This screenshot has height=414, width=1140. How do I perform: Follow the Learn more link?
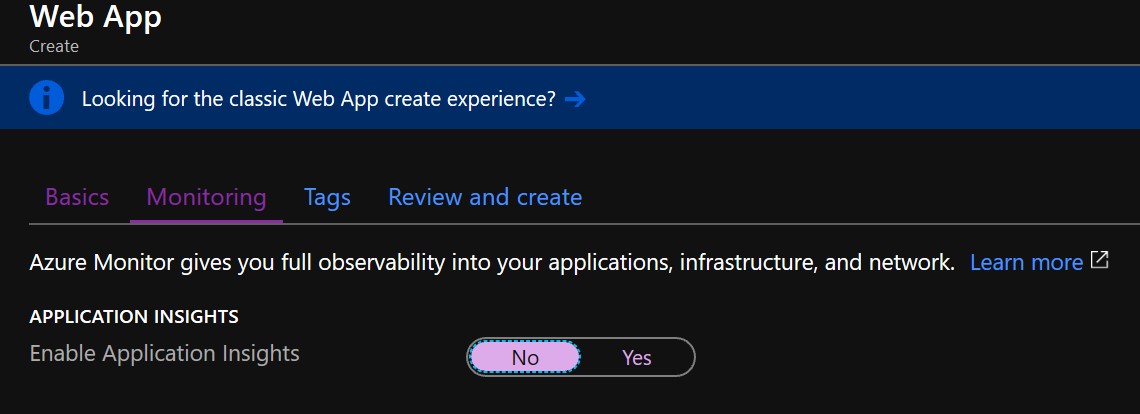(x=1027, y=262)
